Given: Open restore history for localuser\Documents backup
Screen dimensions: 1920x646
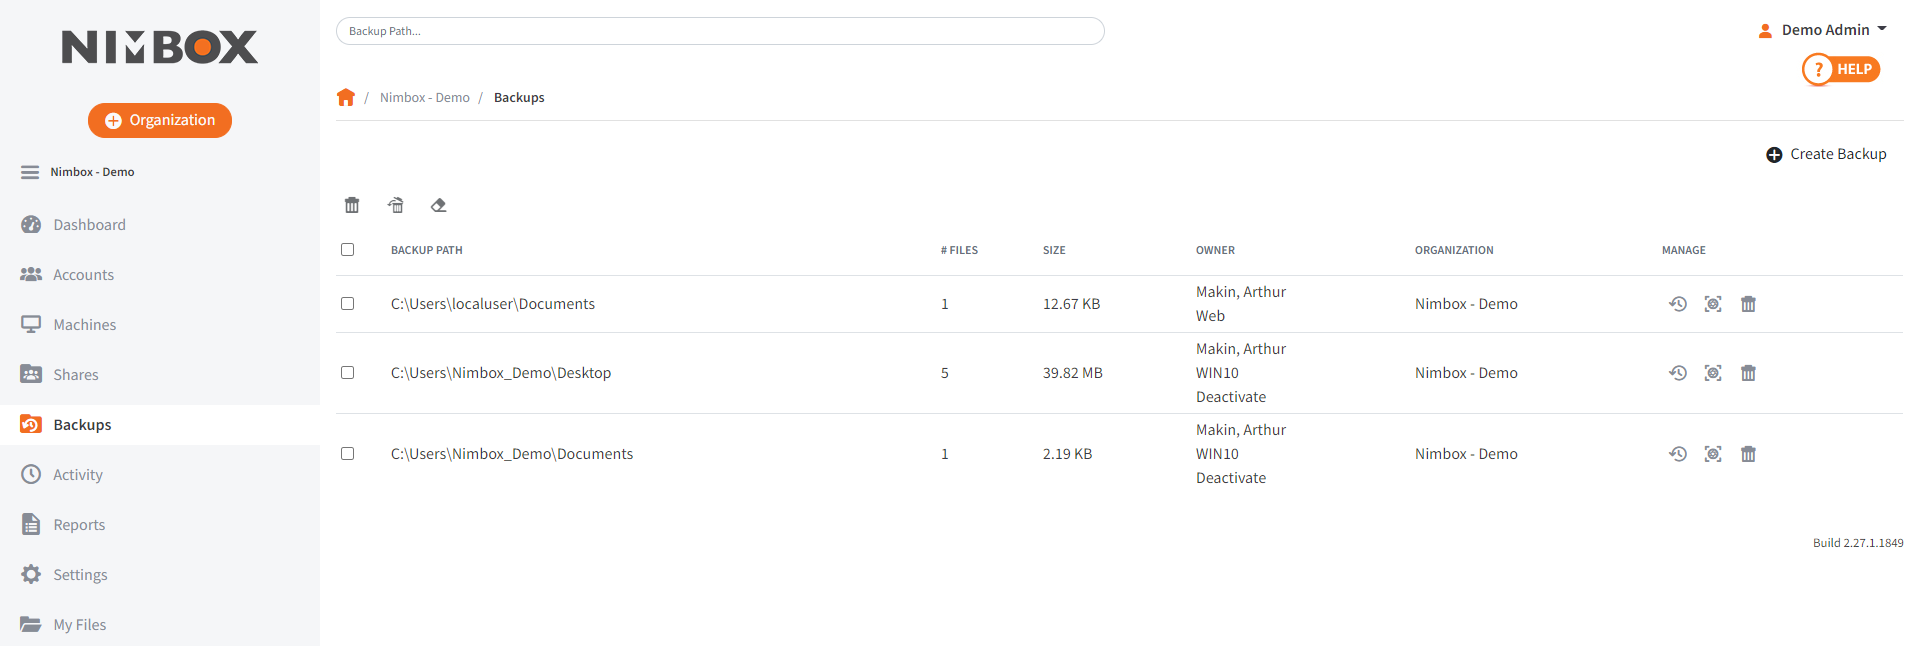Looking at the screenshot, I should (1678, 304).
